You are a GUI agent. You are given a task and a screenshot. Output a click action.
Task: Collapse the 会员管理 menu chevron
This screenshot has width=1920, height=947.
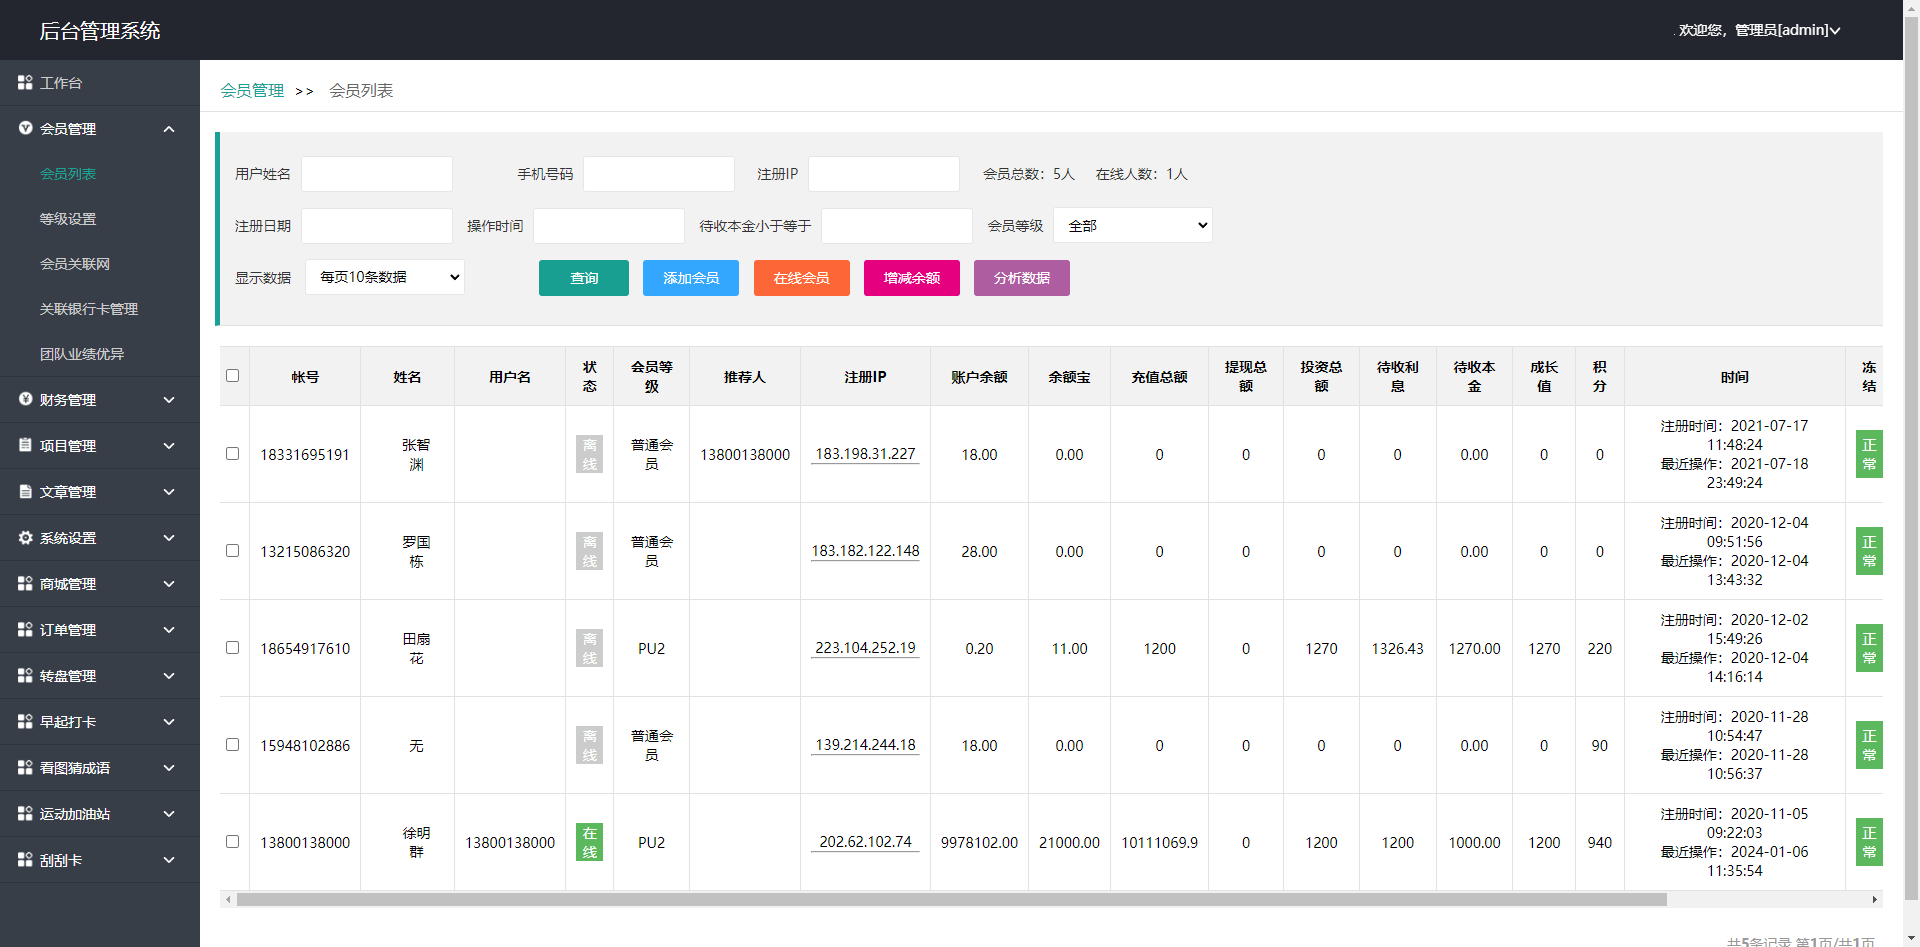tap(169, 129)
